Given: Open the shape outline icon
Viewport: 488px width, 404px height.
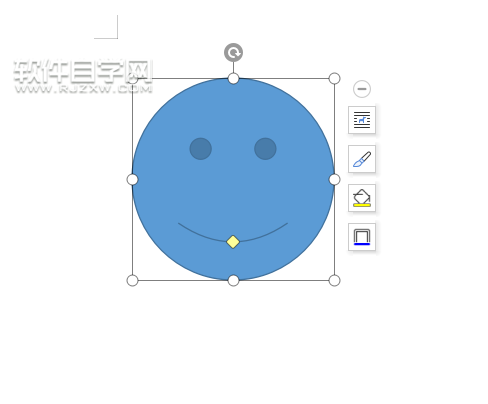Looking at the screenshot, I should point(362,237).
